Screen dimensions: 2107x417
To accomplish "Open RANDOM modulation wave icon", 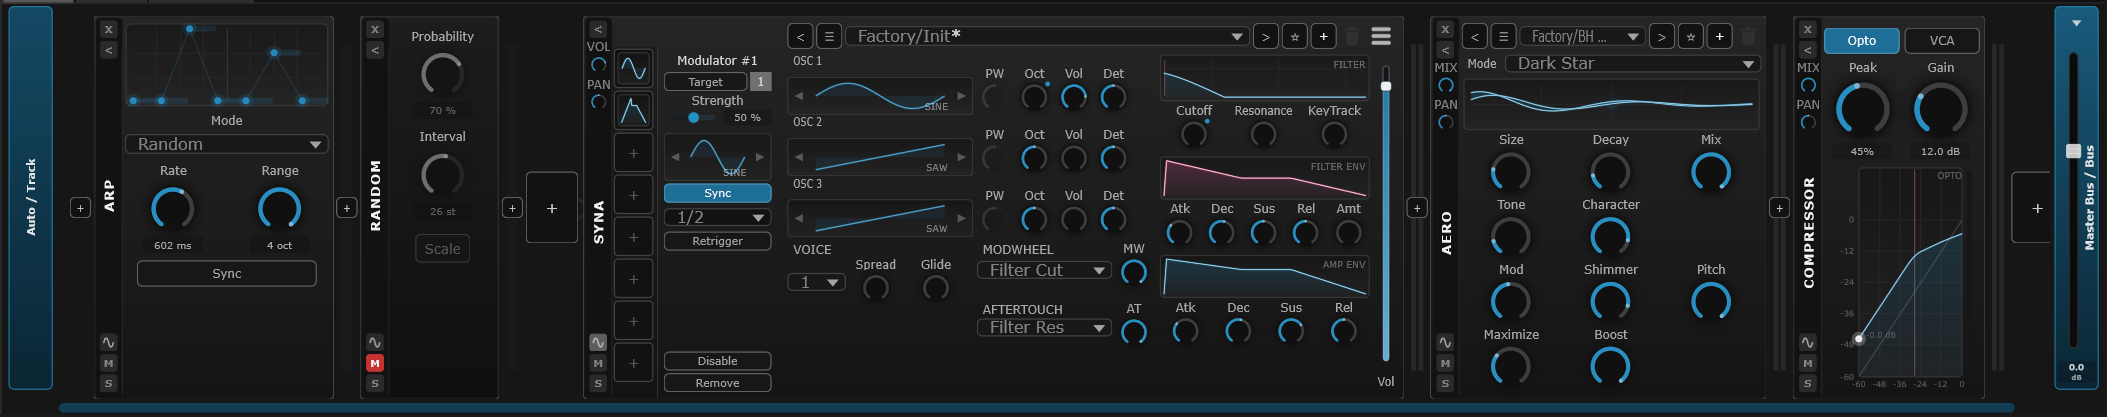I will pyautogui.click(x=375, y=343).
